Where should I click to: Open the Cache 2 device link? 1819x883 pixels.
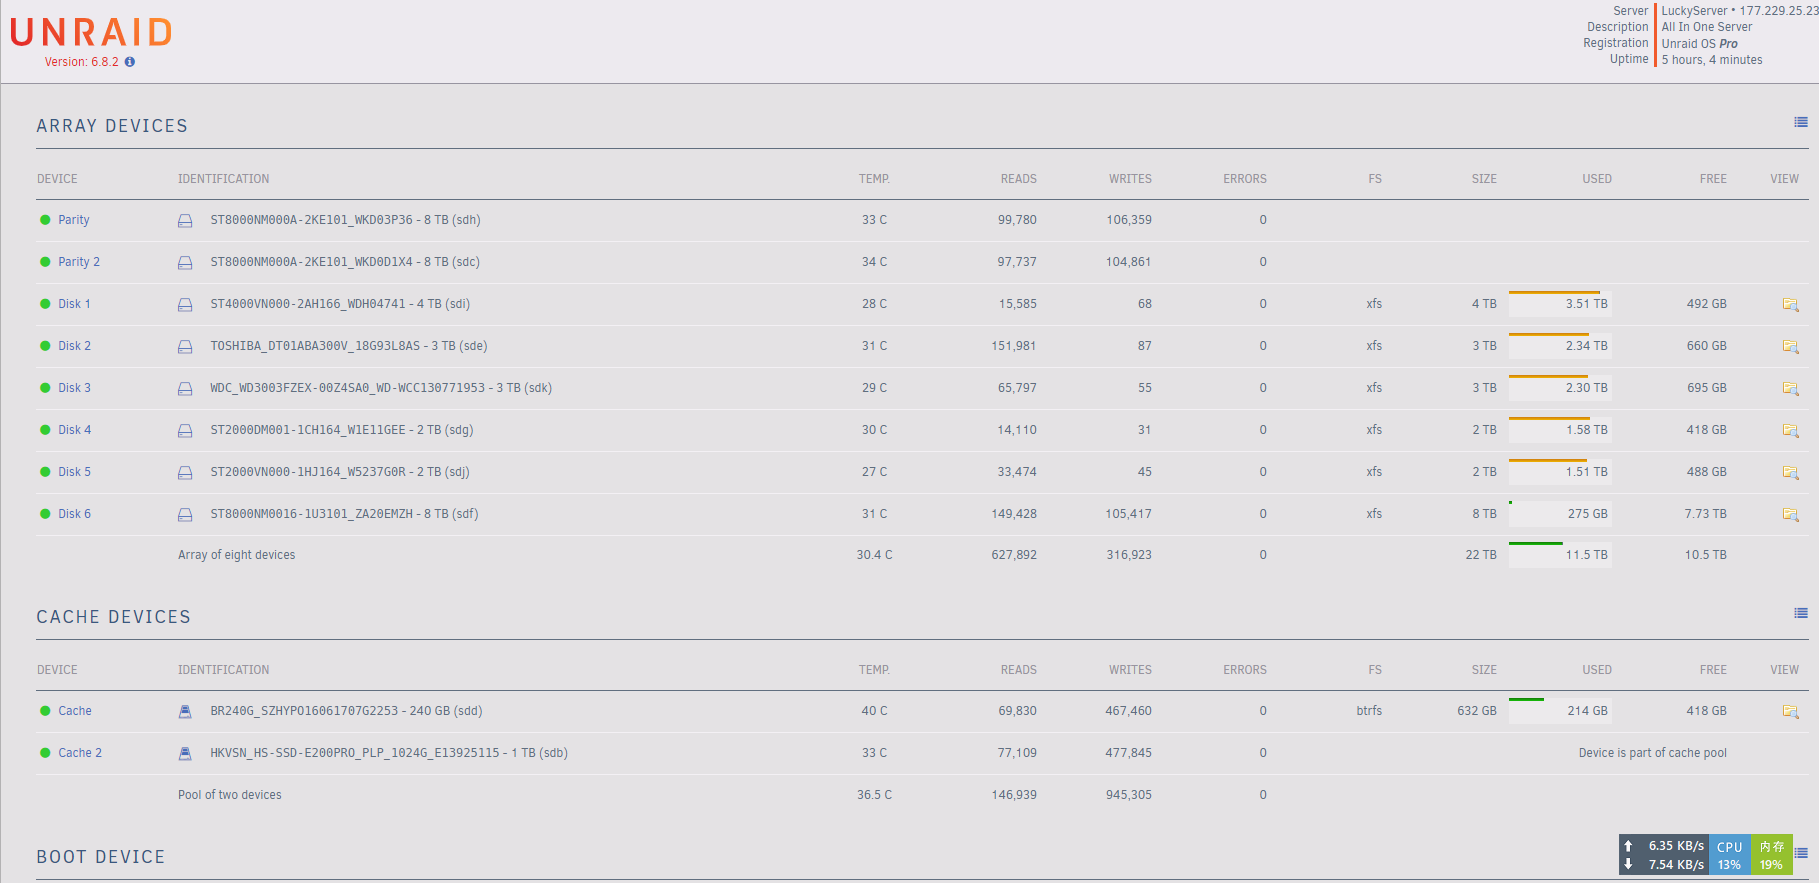(79, 753)
